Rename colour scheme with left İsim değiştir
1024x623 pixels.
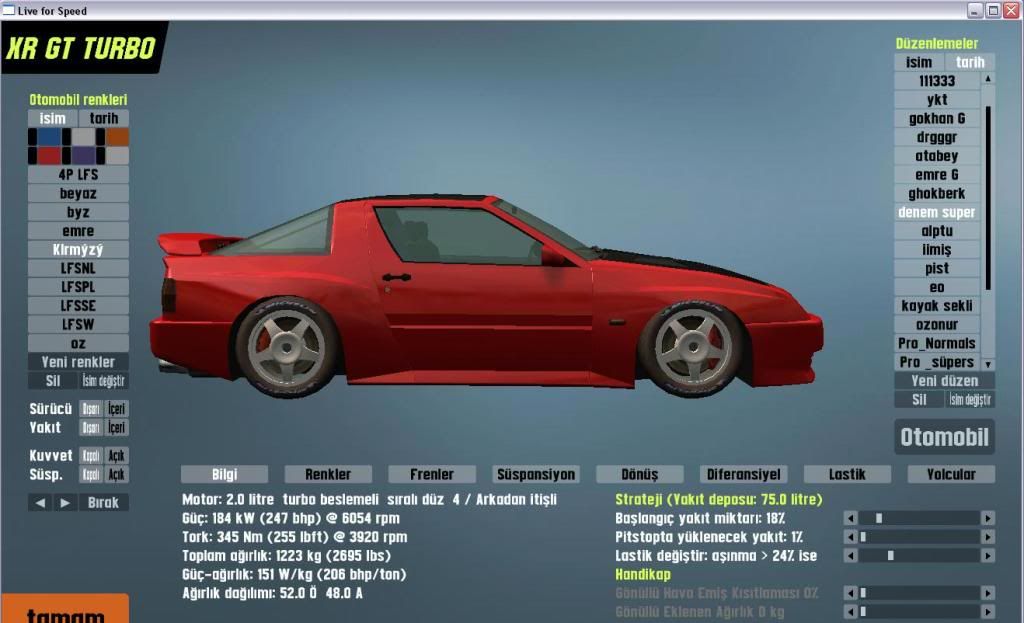pos(104,381)
